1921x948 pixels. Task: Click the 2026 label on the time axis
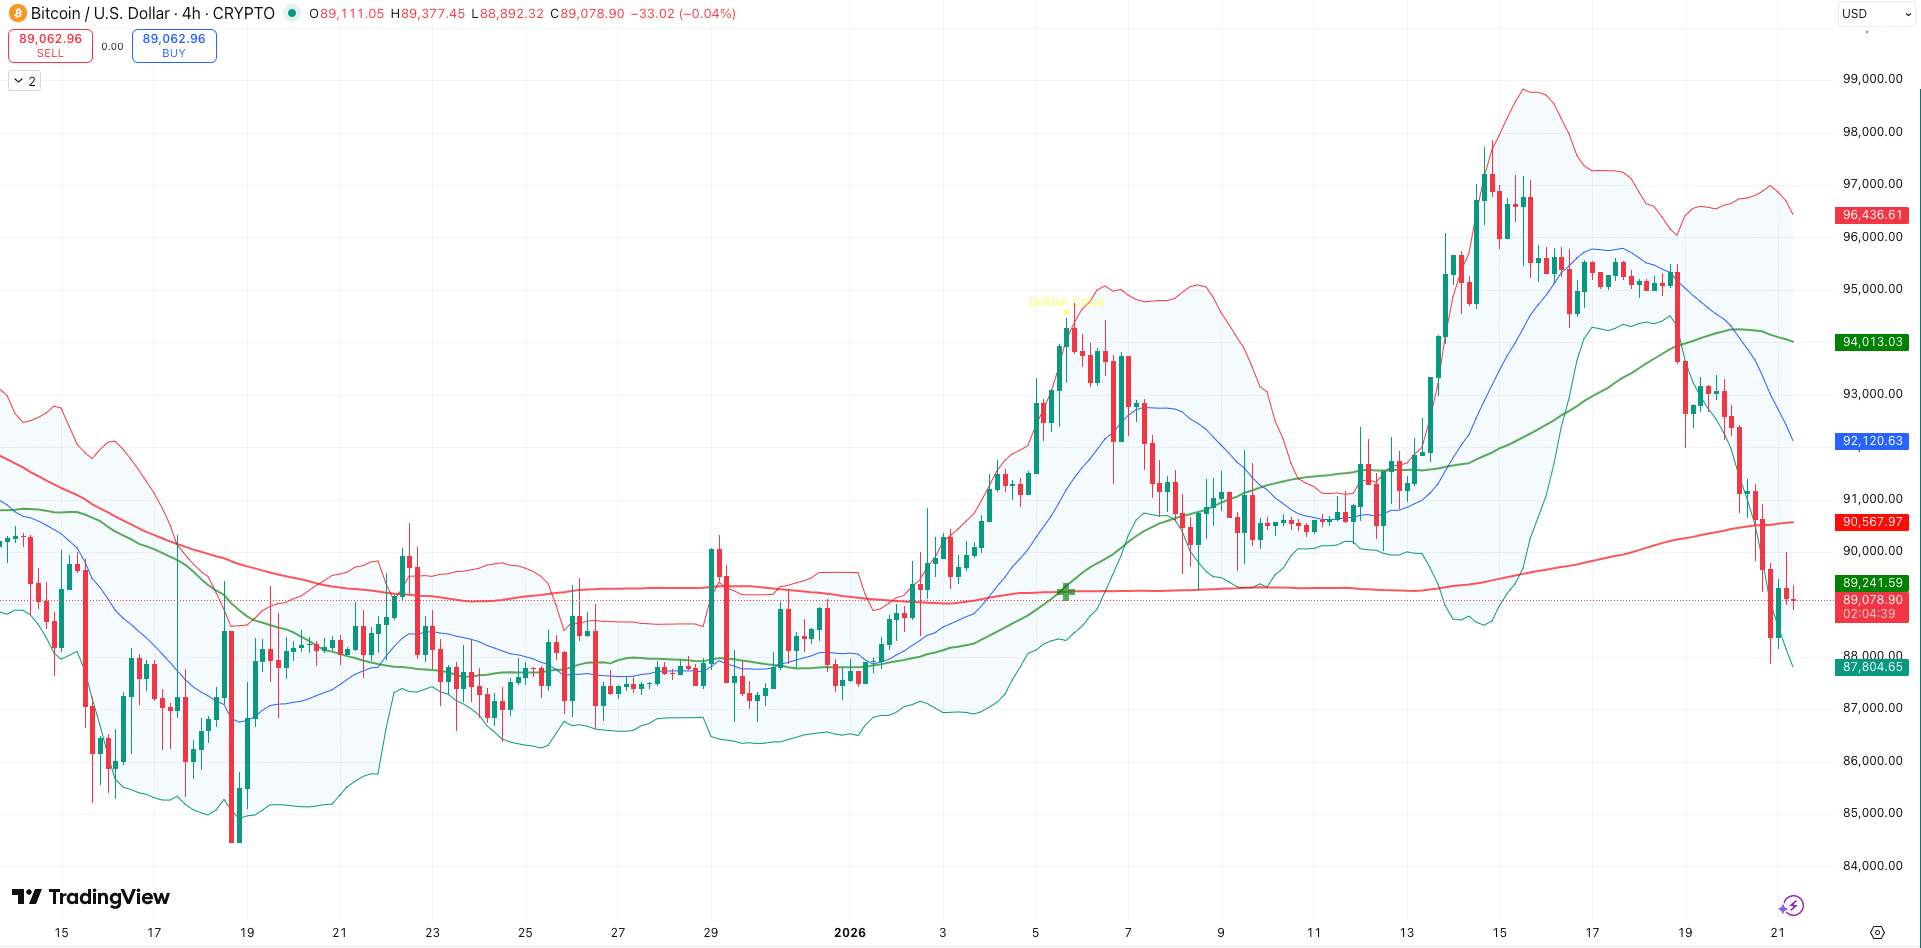850,932
